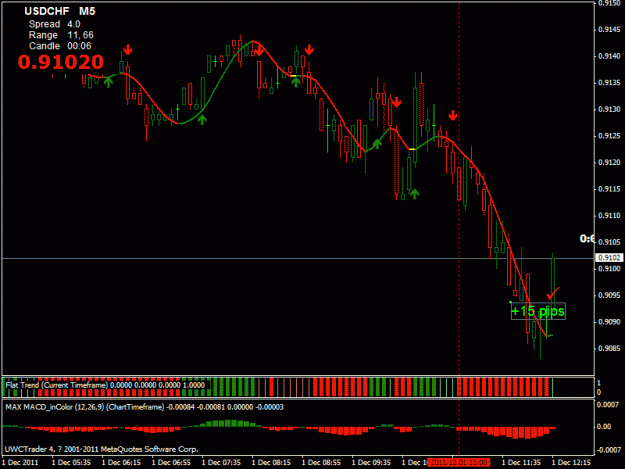Image resolution: width=625 pixels, height=469 pixels.
Task: Click the red checkmark above the pips label
Action: (x=553, y=293)
